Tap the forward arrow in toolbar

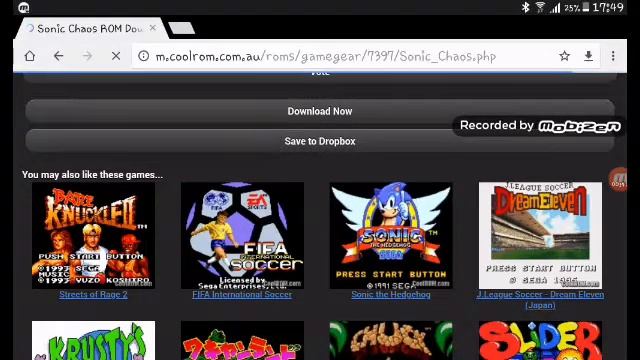pos(87,56)
